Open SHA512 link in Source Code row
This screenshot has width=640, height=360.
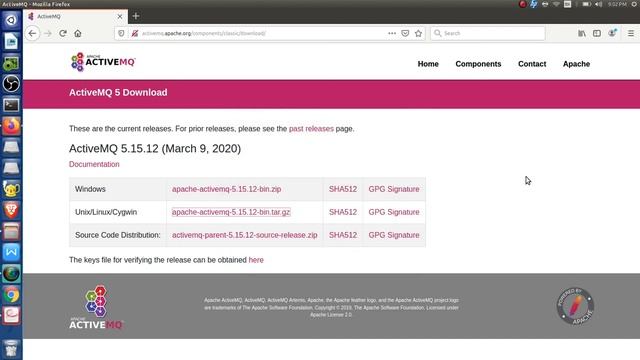pos(343,235)
